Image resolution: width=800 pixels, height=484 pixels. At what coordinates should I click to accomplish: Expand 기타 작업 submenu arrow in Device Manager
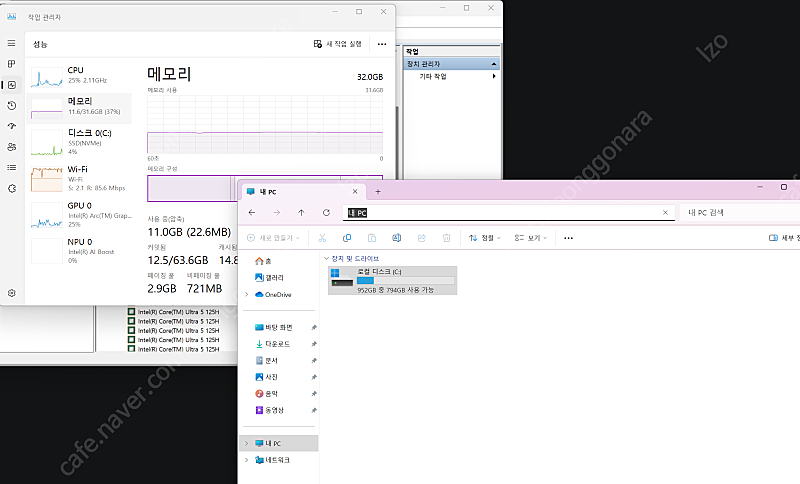click(x=493, y=77)
